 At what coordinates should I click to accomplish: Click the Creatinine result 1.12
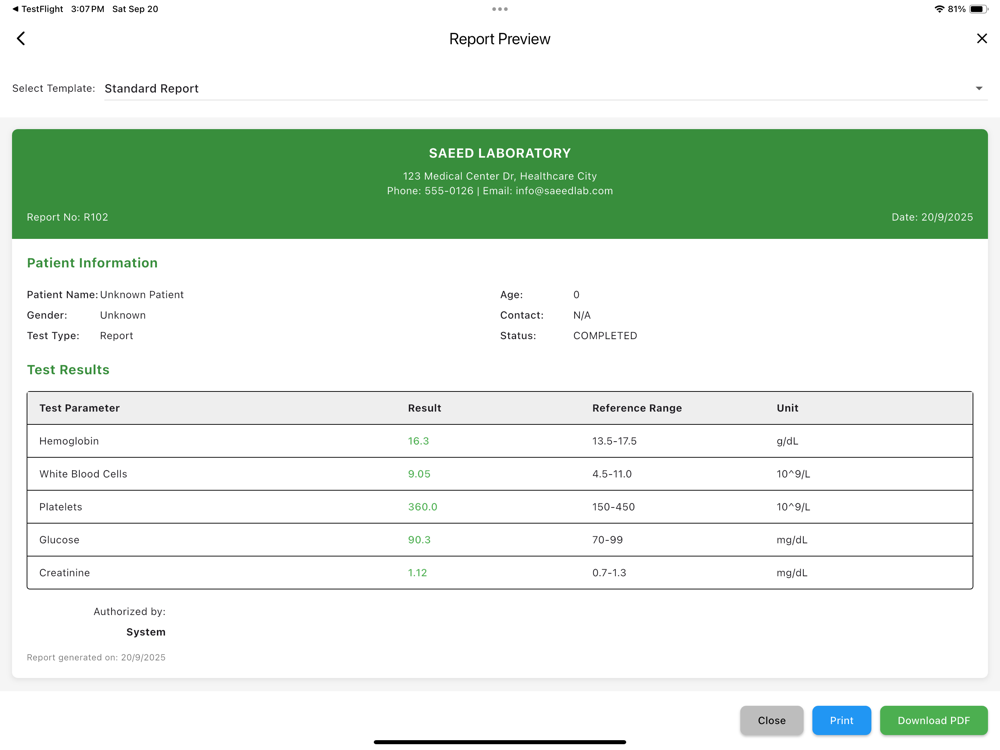coord(417,573)
